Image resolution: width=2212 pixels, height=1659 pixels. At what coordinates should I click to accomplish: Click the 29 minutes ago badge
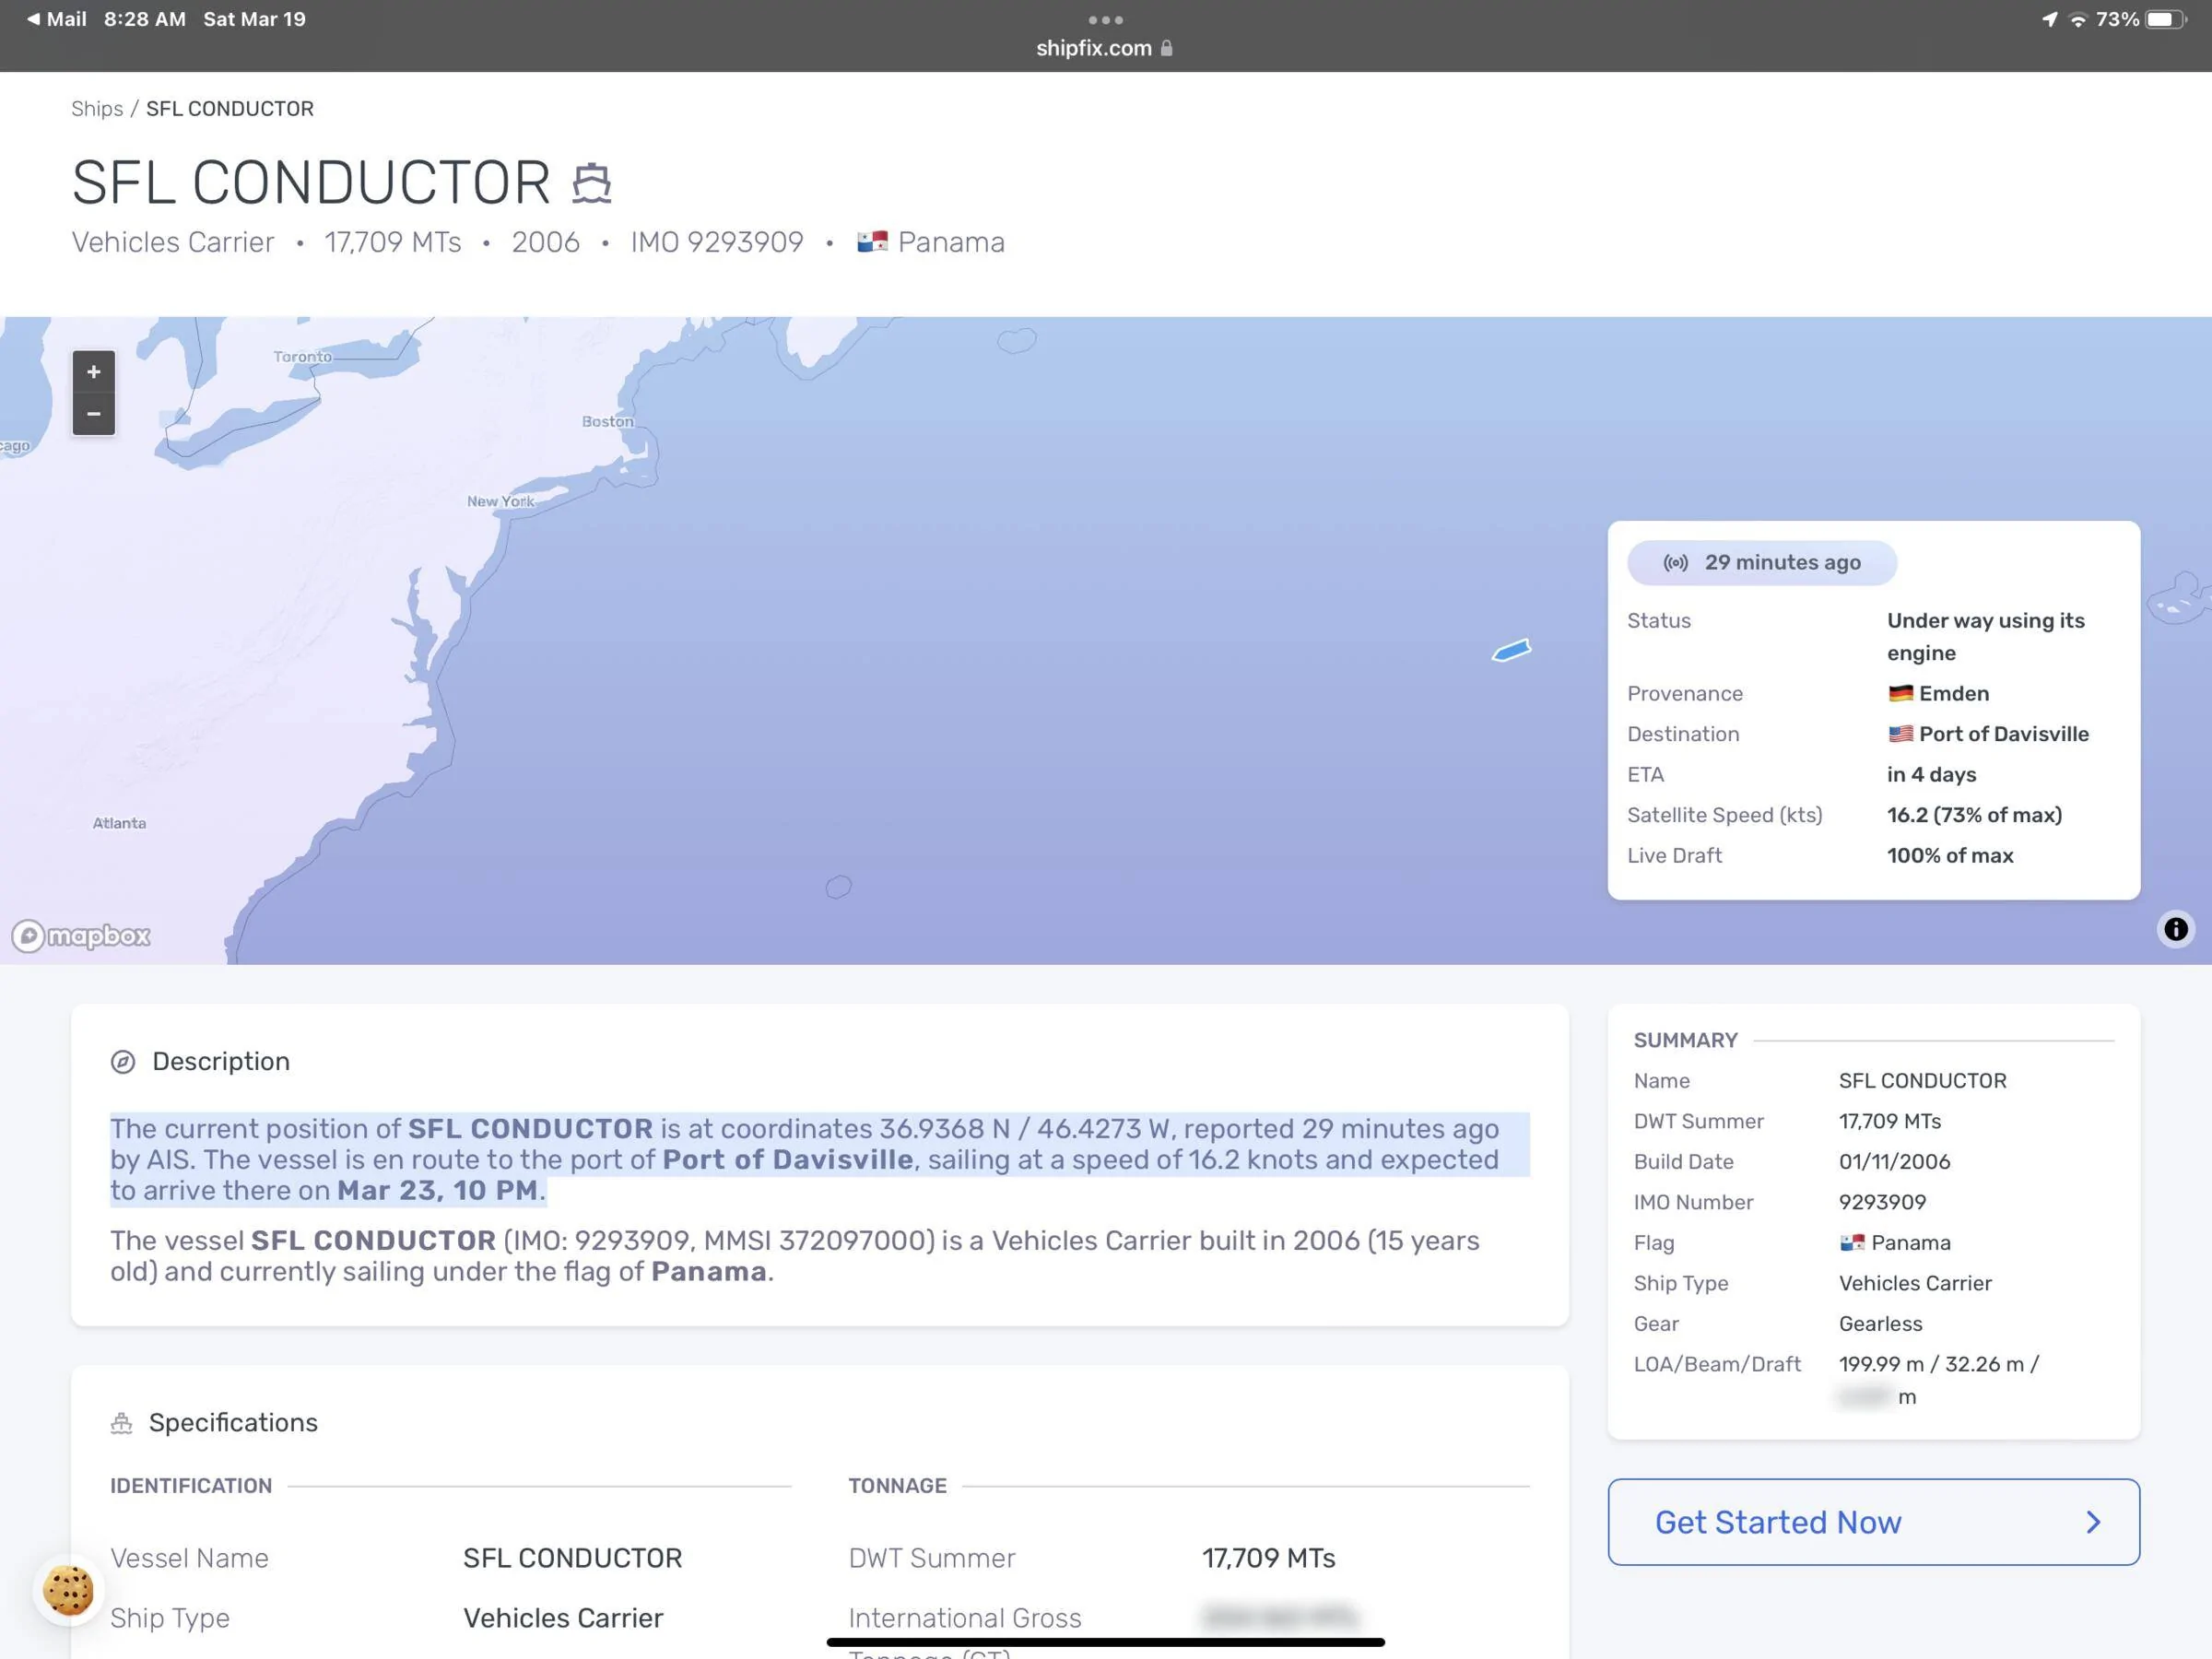(1762, 563)
